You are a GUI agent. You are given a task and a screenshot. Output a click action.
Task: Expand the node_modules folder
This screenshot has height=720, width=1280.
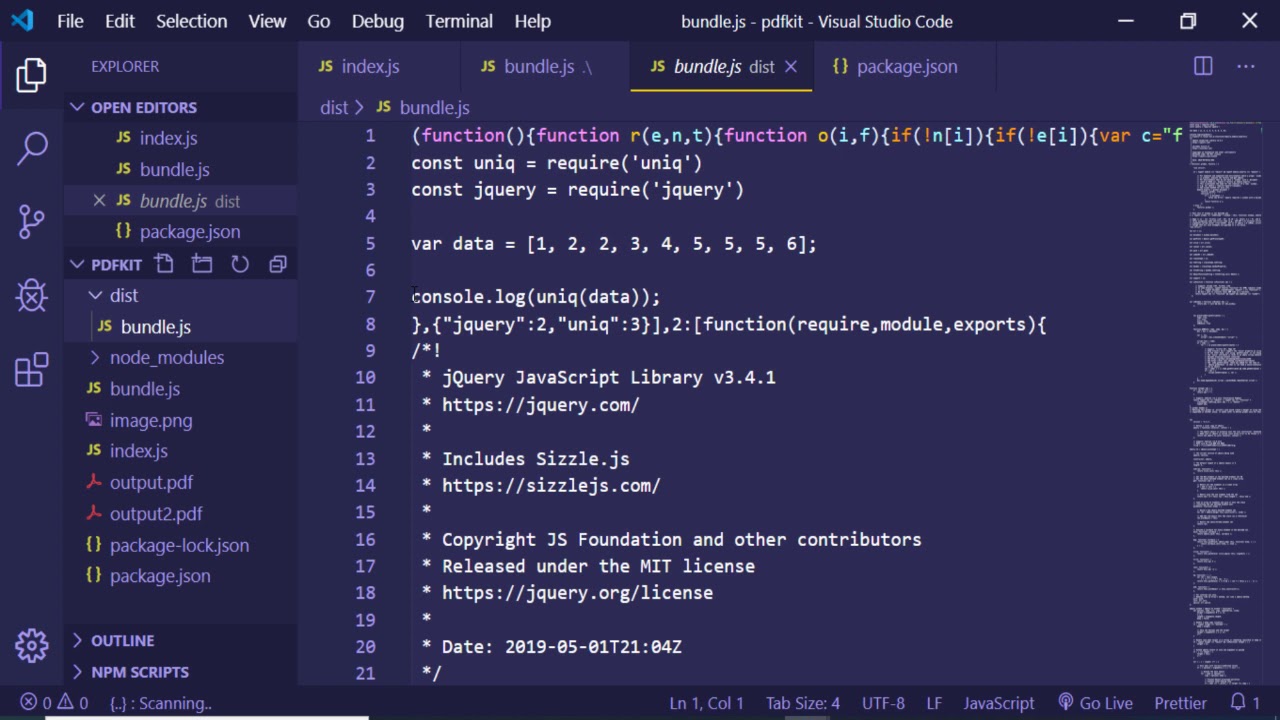[x=166, y=357]
